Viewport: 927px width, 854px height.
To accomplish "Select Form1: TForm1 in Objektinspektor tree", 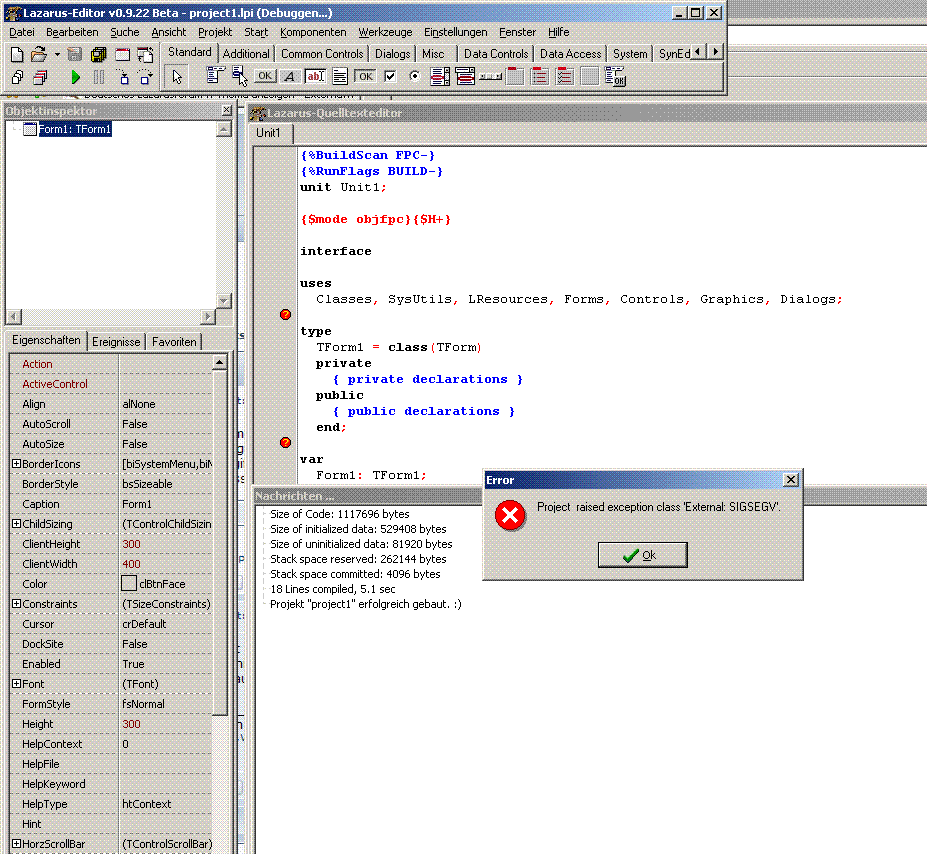I will pos(74,129).
